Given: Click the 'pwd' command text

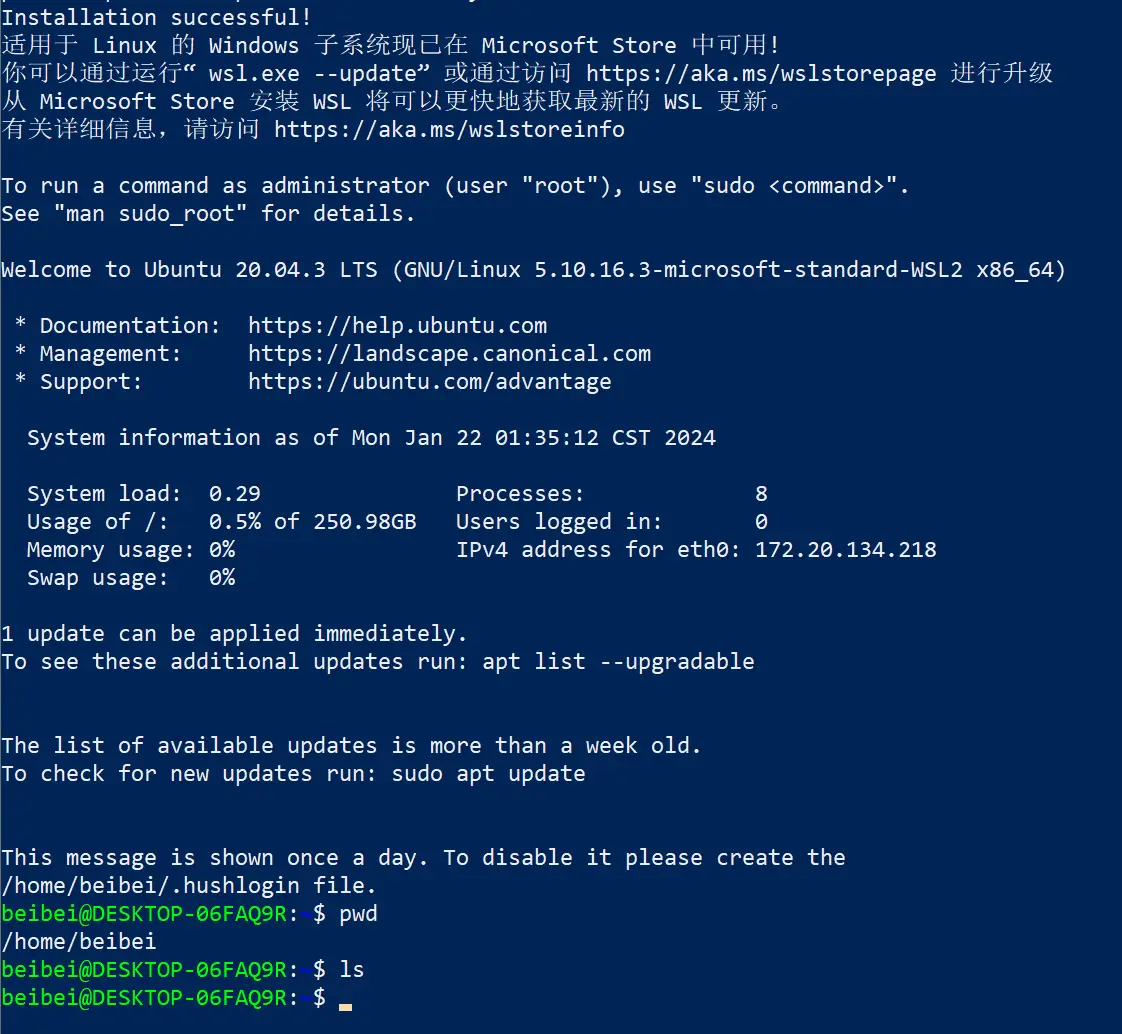Looking at the screenshot, I should click(358, 914).
